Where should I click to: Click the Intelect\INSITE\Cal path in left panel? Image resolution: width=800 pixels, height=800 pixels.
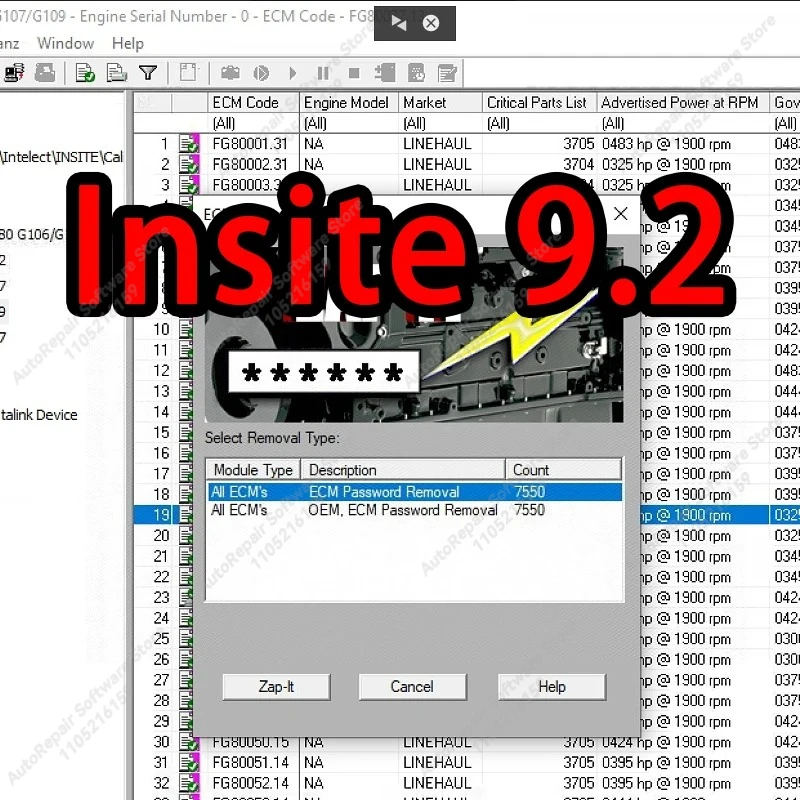[62, 157]
